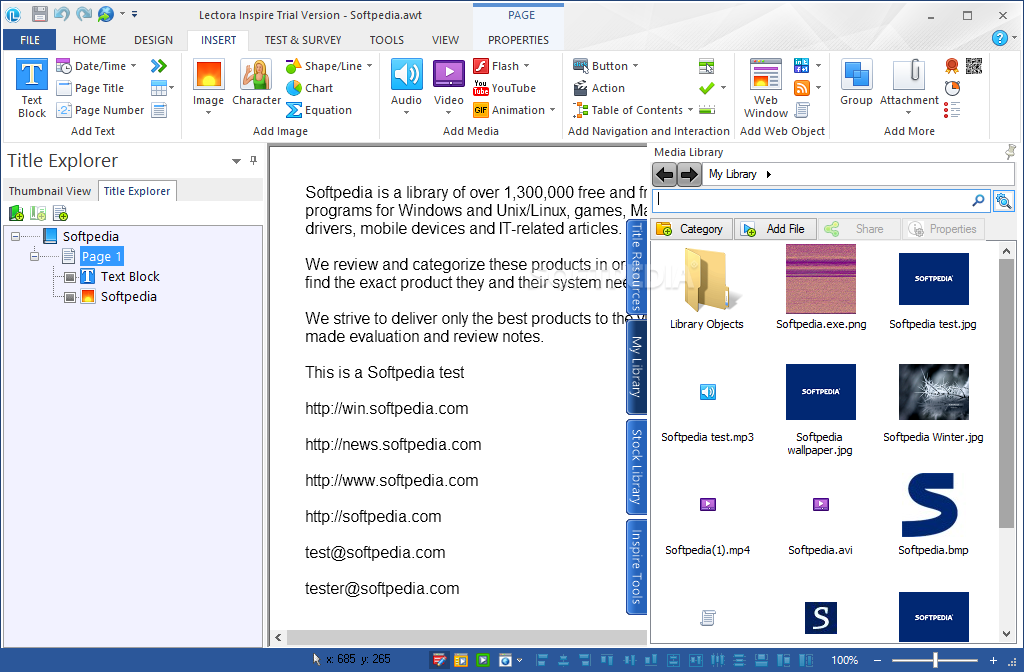Expand the Animation dropdown
1024x672 pixels.
coord(552,110)
